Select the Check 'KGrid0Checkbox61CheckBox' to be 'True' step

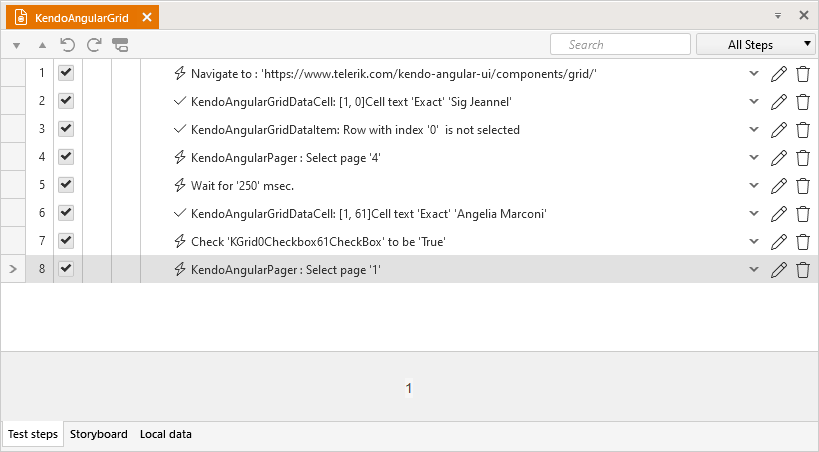pos(318,241)
